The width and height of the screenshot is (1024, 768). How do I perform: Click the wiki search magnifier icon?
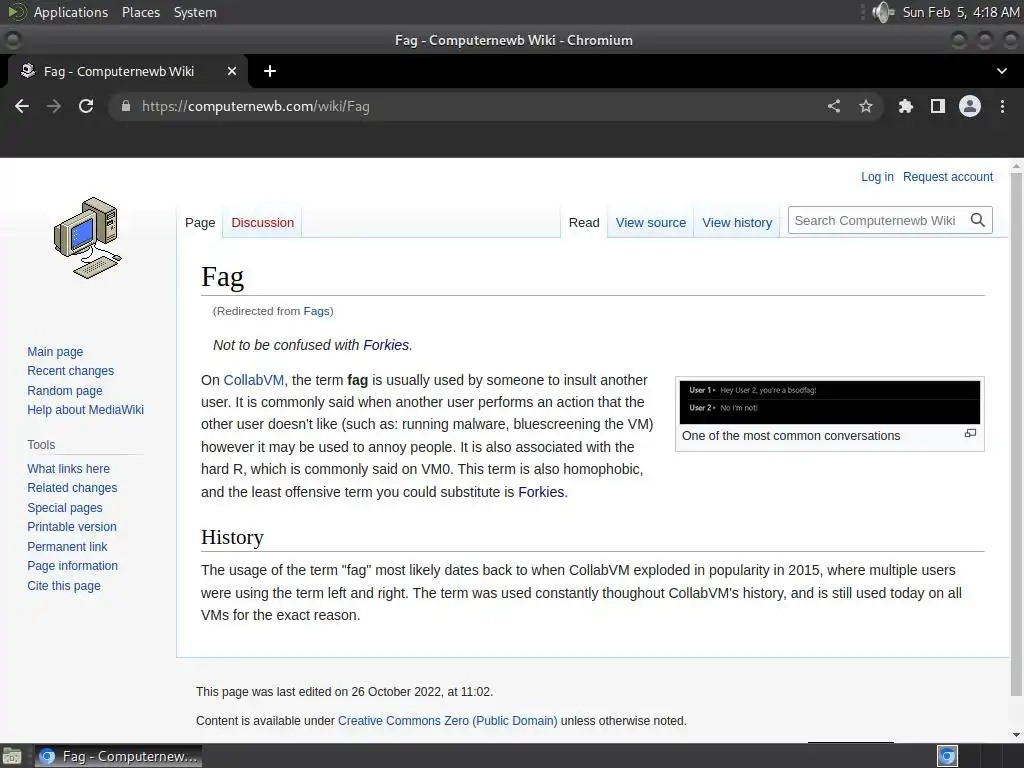pos(978,220)
